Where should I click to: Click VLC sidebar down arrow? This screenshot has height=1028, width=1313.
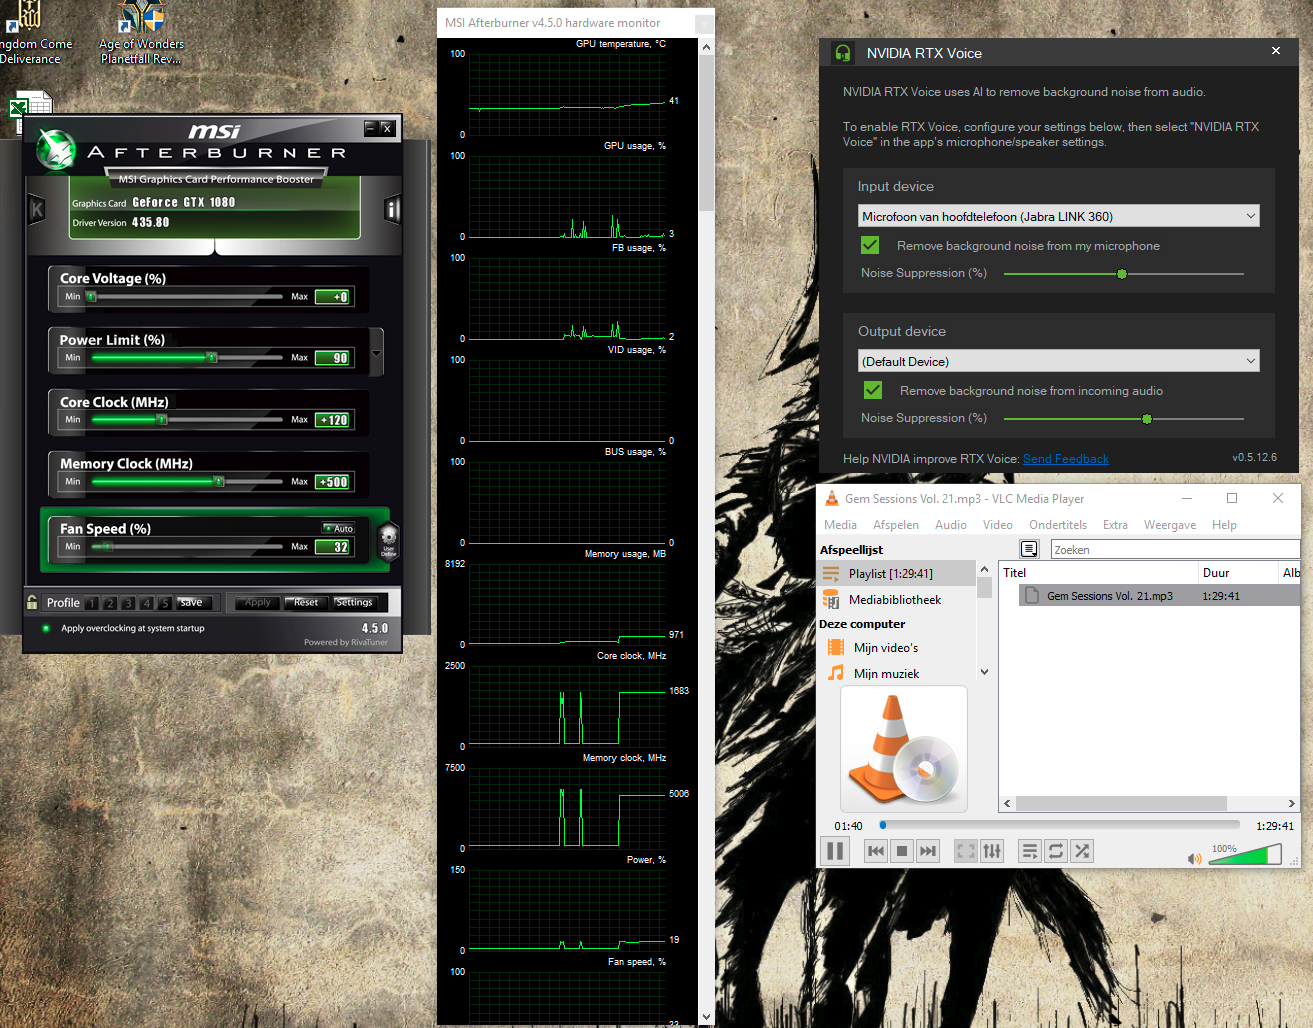pos(984,672)
